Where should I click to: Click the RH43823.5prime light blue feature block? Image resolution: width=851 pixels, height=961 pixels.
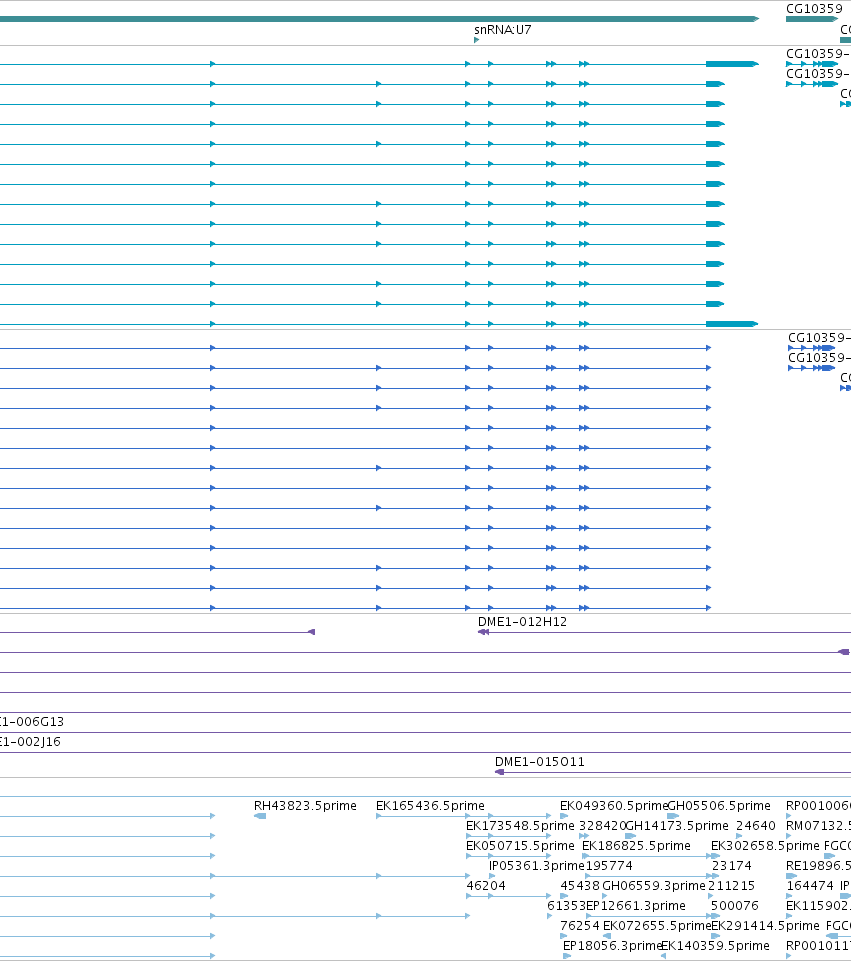coord(260,816)
